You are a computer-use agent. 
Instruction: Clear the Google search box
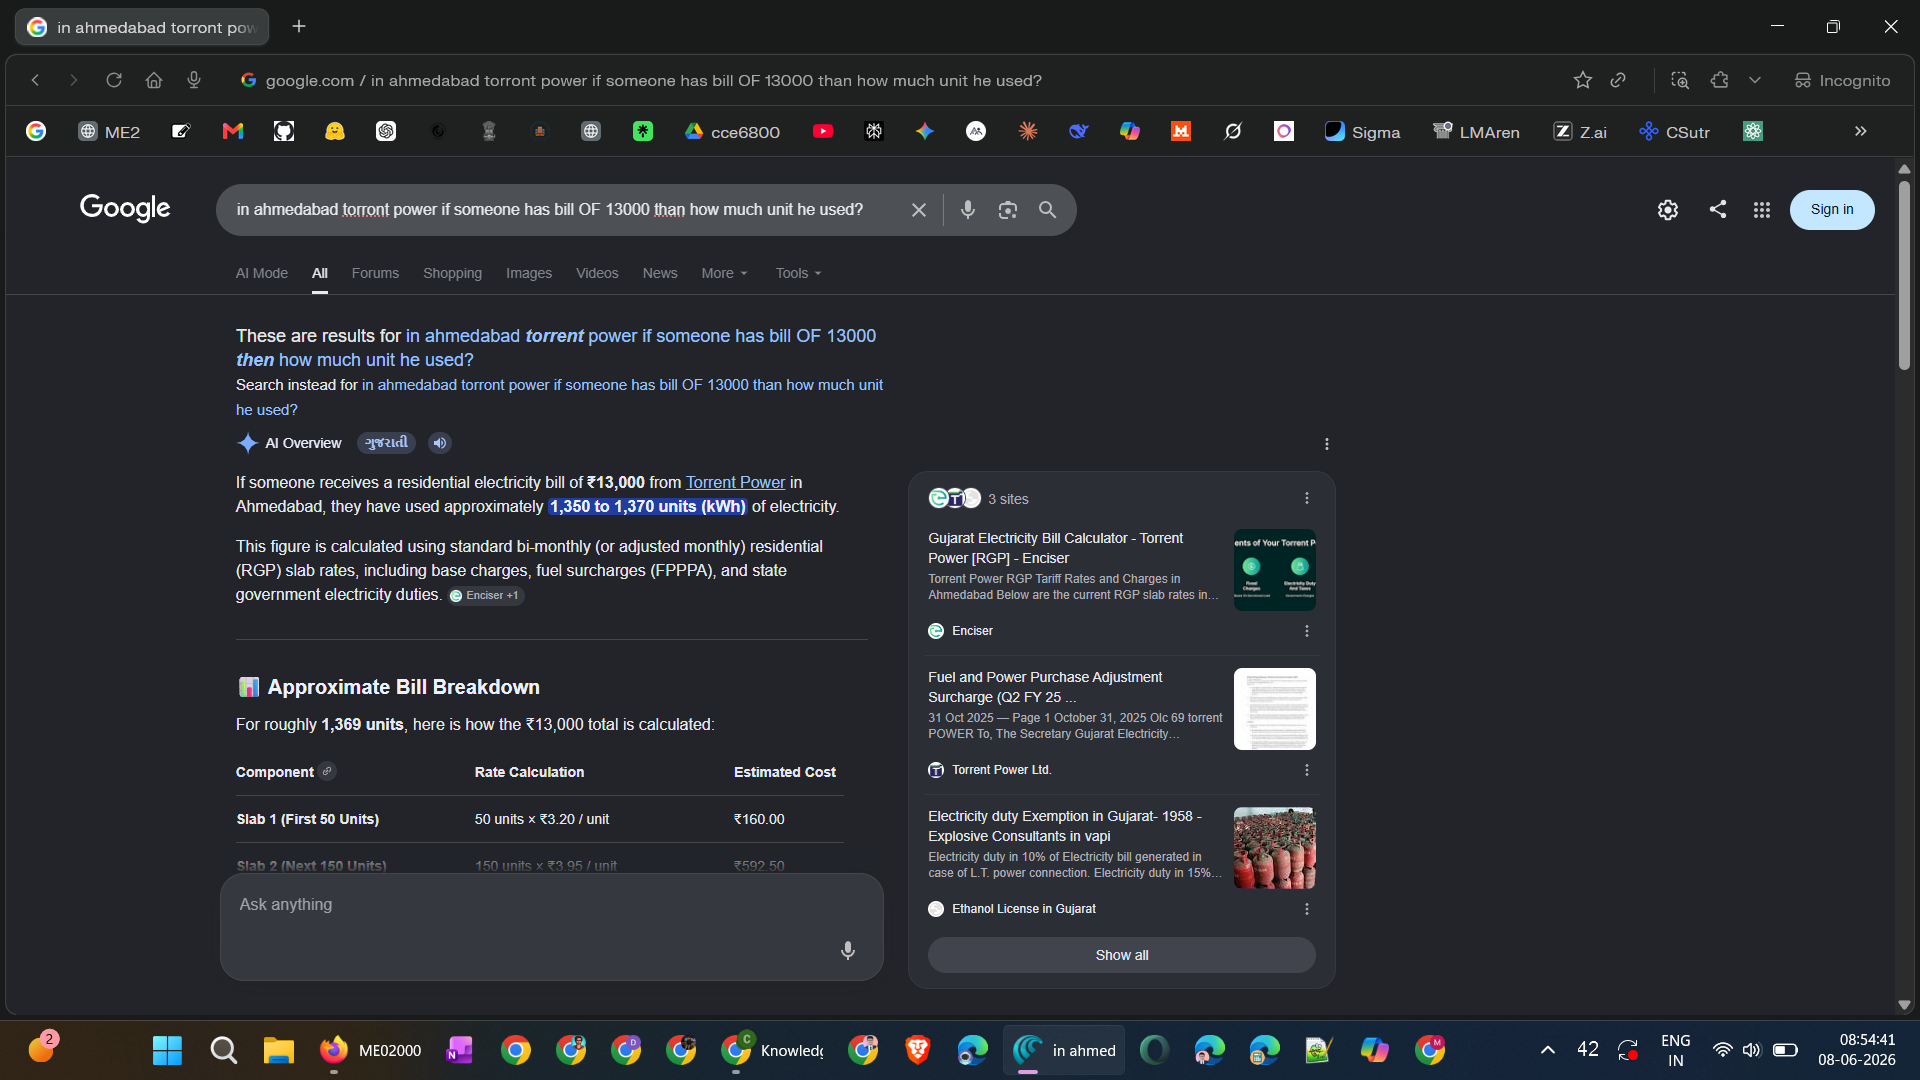[x=919, y=210]
